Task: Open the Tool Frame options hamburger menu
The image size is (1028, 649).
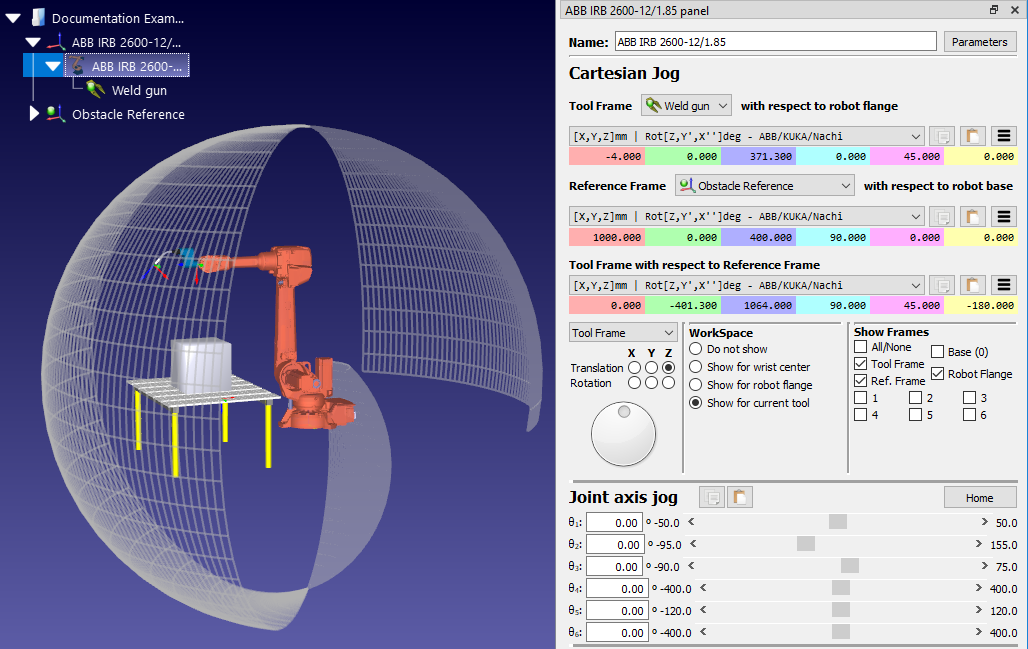Action: [x=1005, y=136]
